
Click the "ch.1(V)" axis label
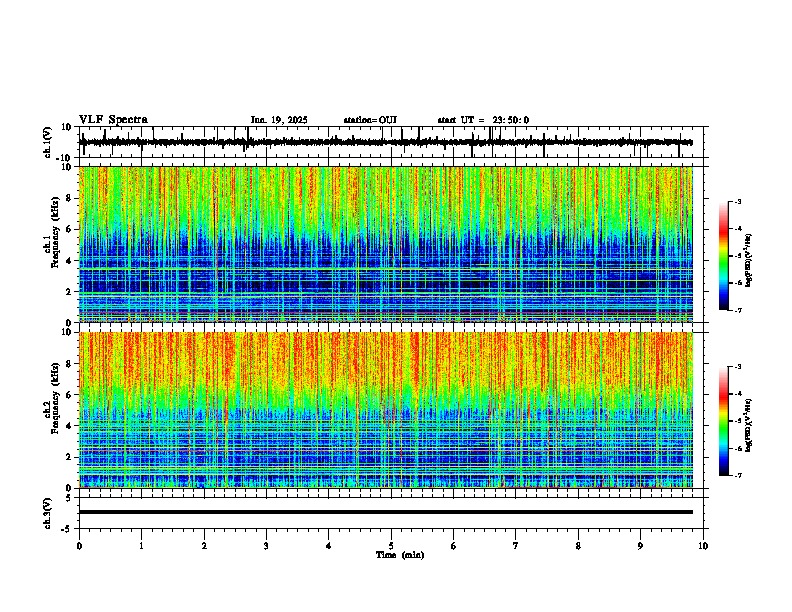pos(48,142)
